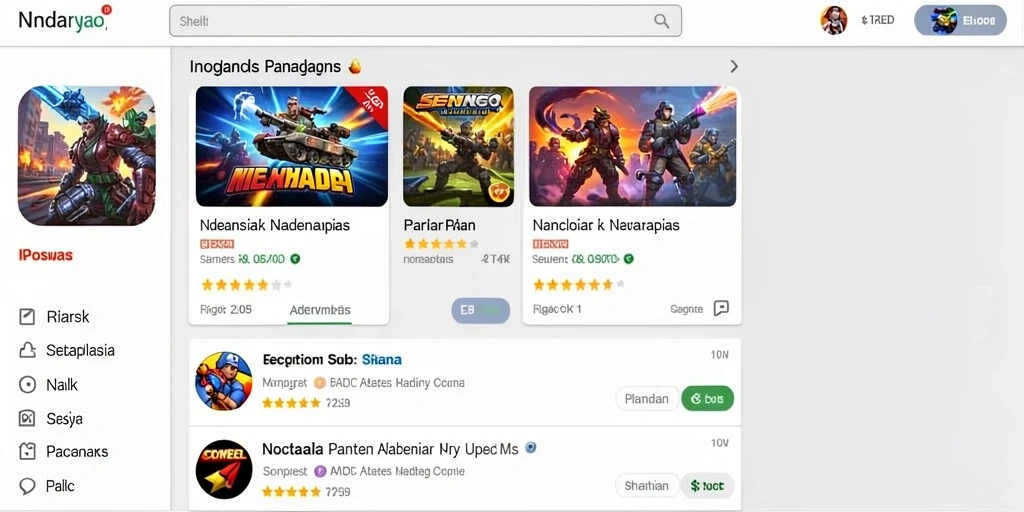Open the IPoswas sidebar item

[46, 255]
